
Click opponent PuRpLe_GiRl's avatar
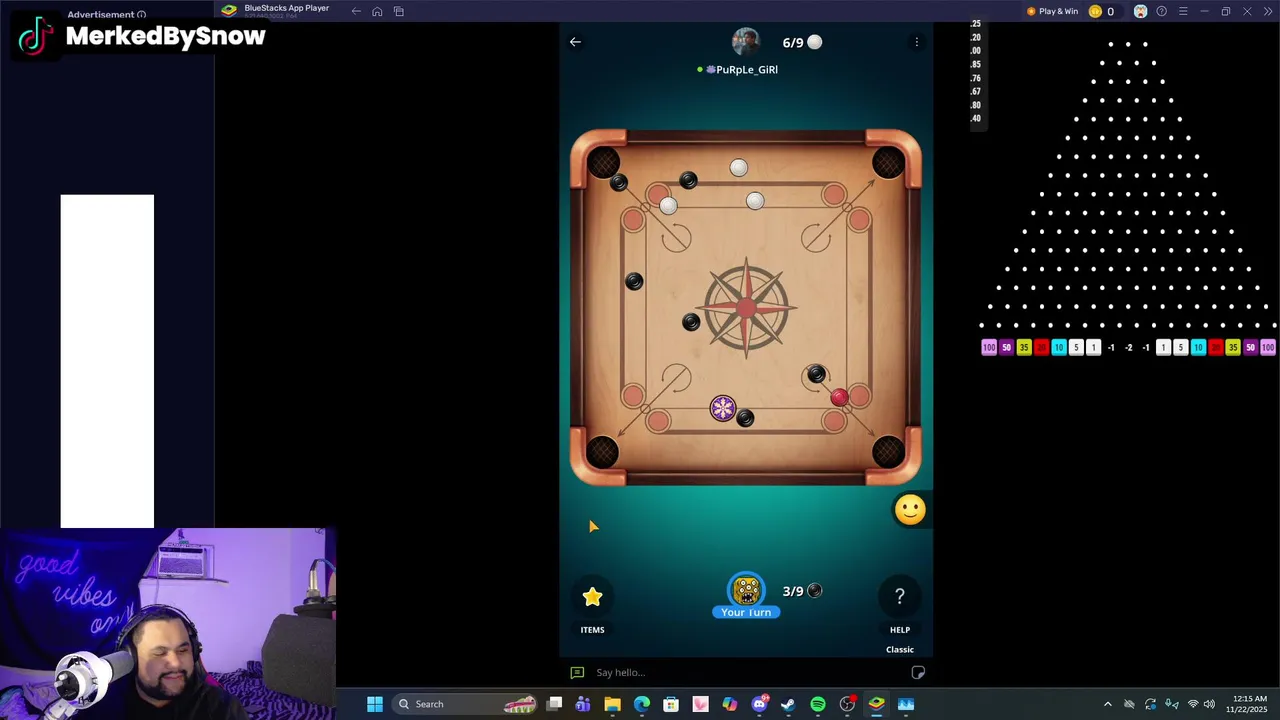[746, 42]
